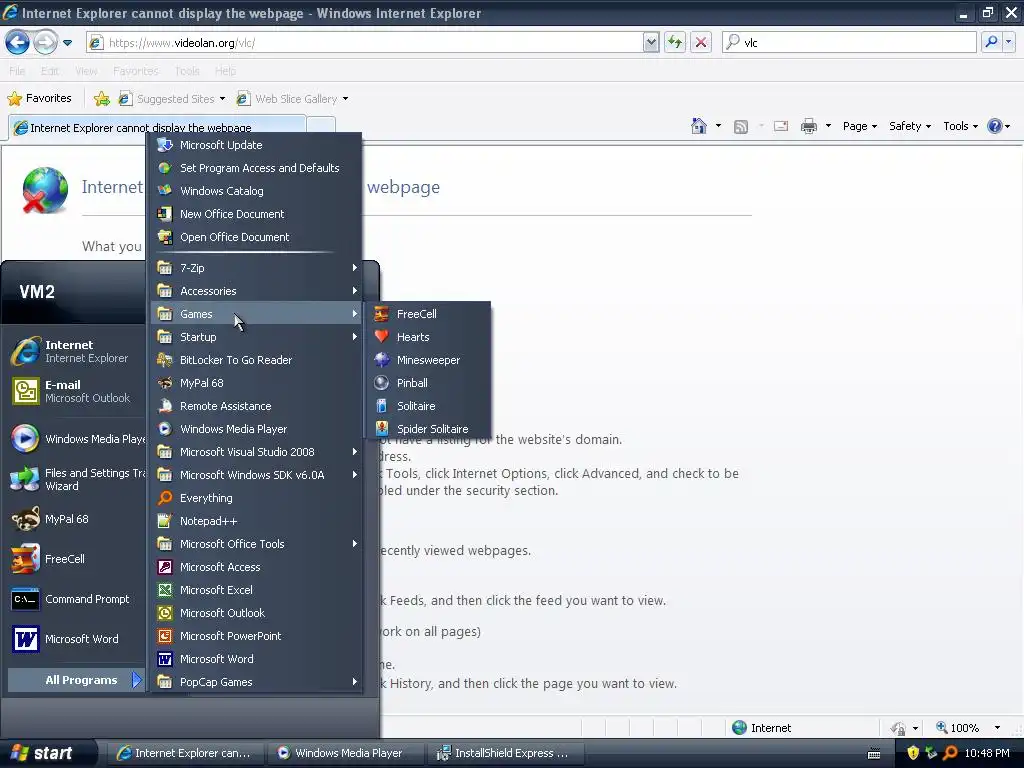Click the BitLocker To Go Reader icon
The height and width of the screenshot is (768, 1024).
coord(165,360)
